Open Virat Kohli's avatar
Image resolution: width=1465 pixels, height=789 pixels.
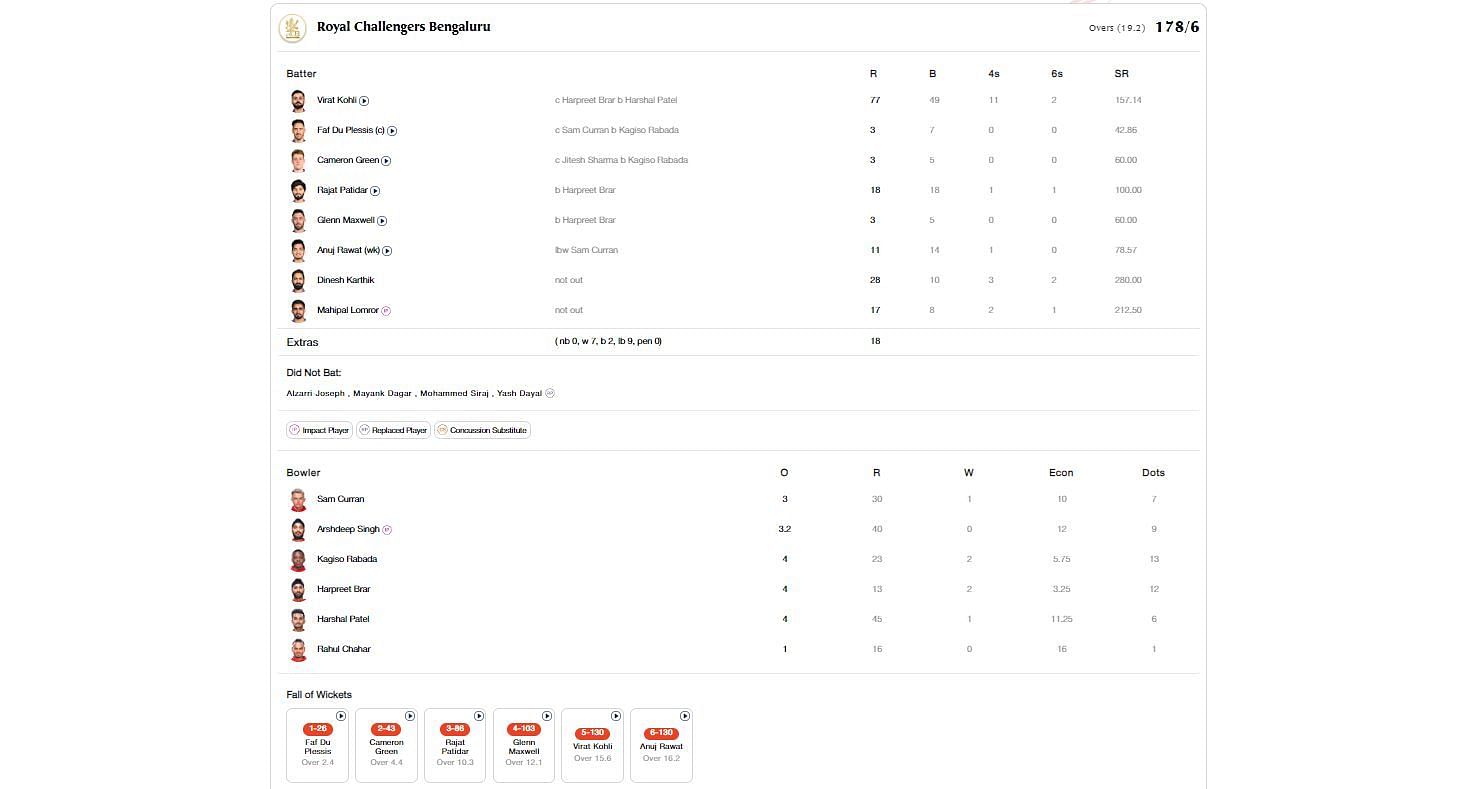click(298, 101)
